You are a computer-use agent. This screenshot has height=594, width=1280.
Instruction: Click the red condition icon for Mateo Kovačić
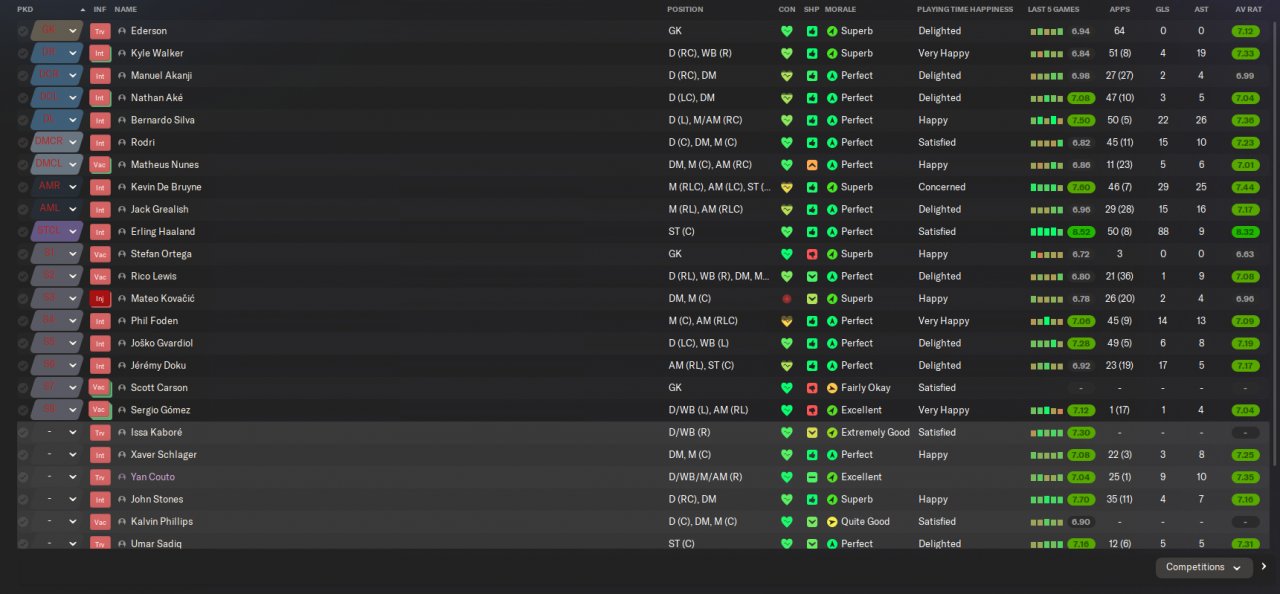[787, 299]
